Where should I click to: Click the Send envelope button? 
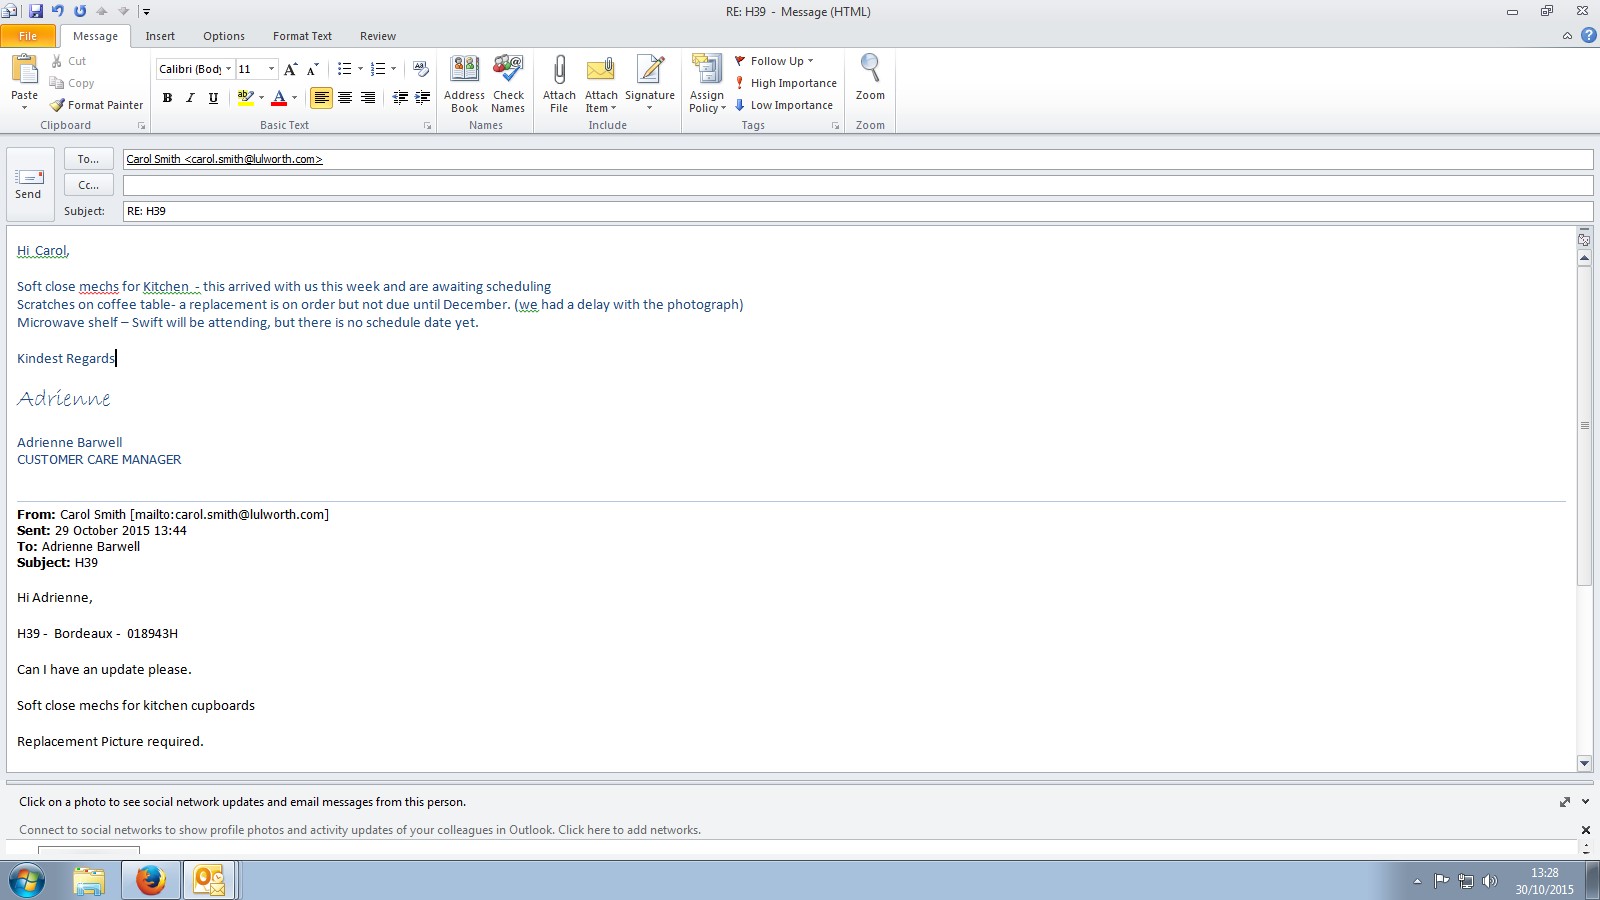click(x=28, y=184)
